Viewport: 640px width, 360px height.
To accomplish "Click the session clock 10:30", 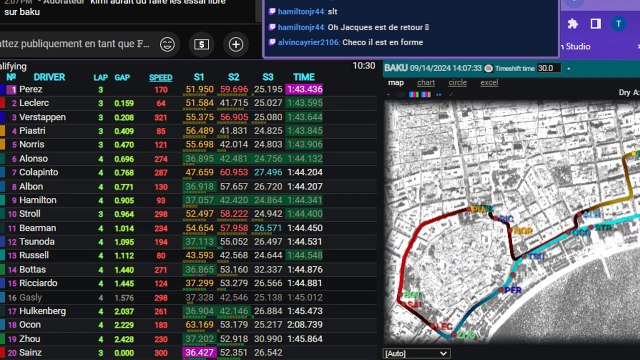I will pyautogui.click(x=364, y=66).
